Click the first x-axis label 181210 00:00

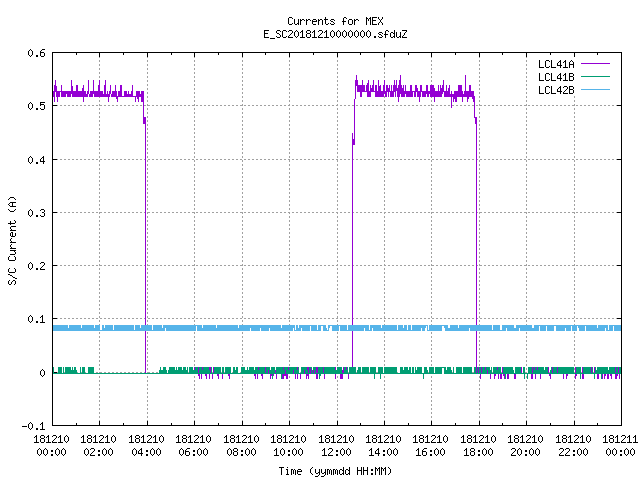point(51,446)
